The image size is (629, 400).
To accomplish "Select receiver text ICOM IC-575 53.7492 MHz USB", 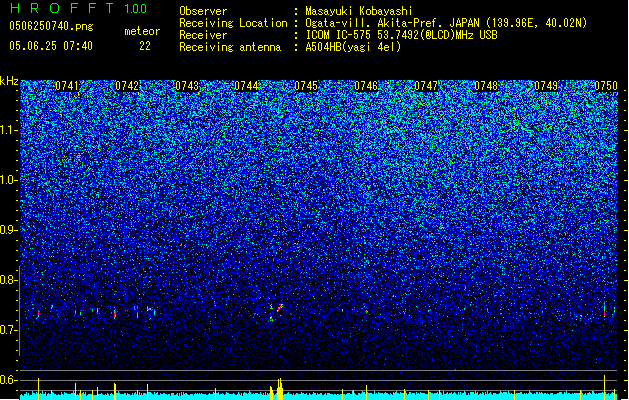I will click(401, 35).
